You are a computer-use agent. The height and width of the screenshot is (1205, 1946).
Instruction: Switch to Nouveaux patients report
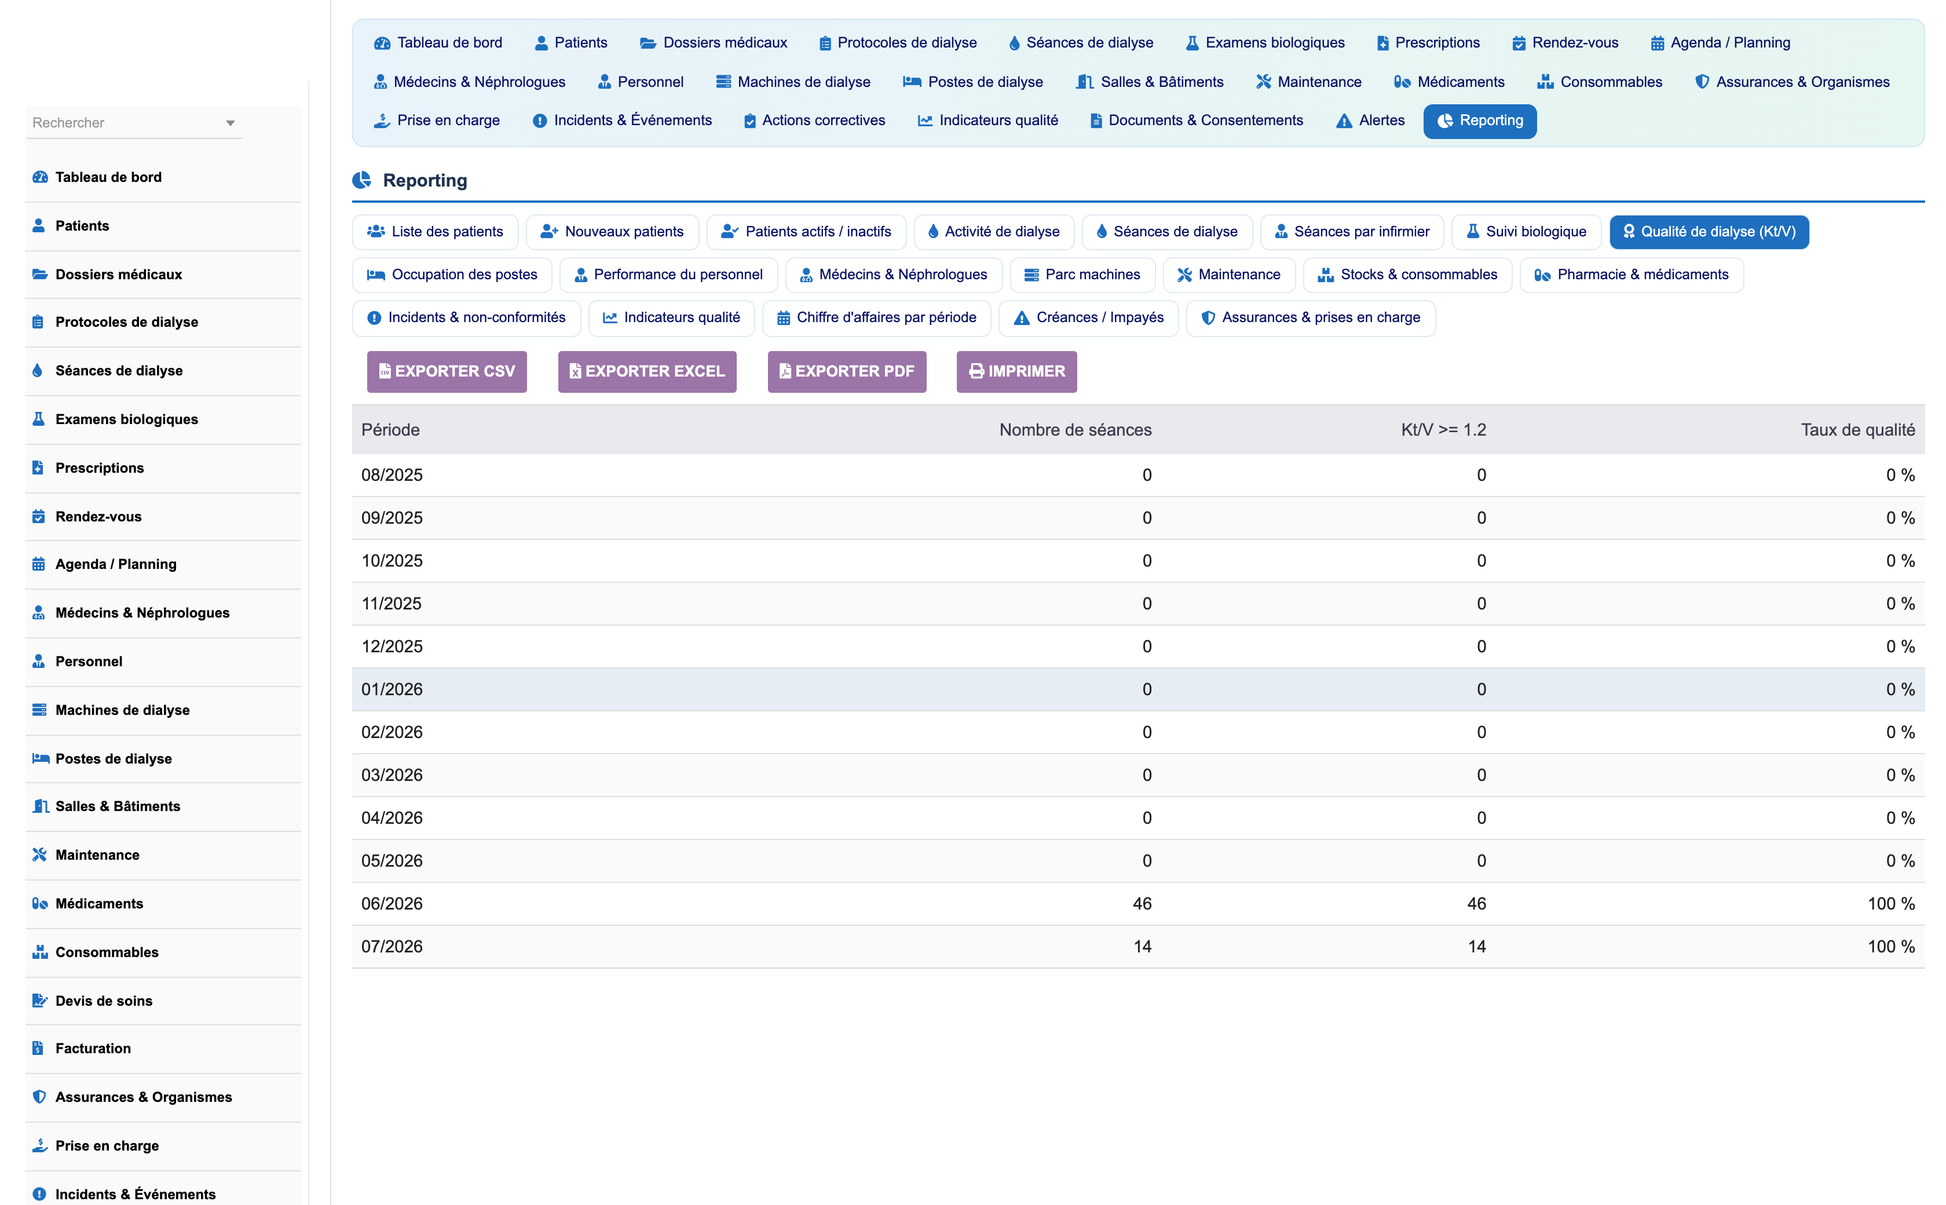click(x=612, y=232)
